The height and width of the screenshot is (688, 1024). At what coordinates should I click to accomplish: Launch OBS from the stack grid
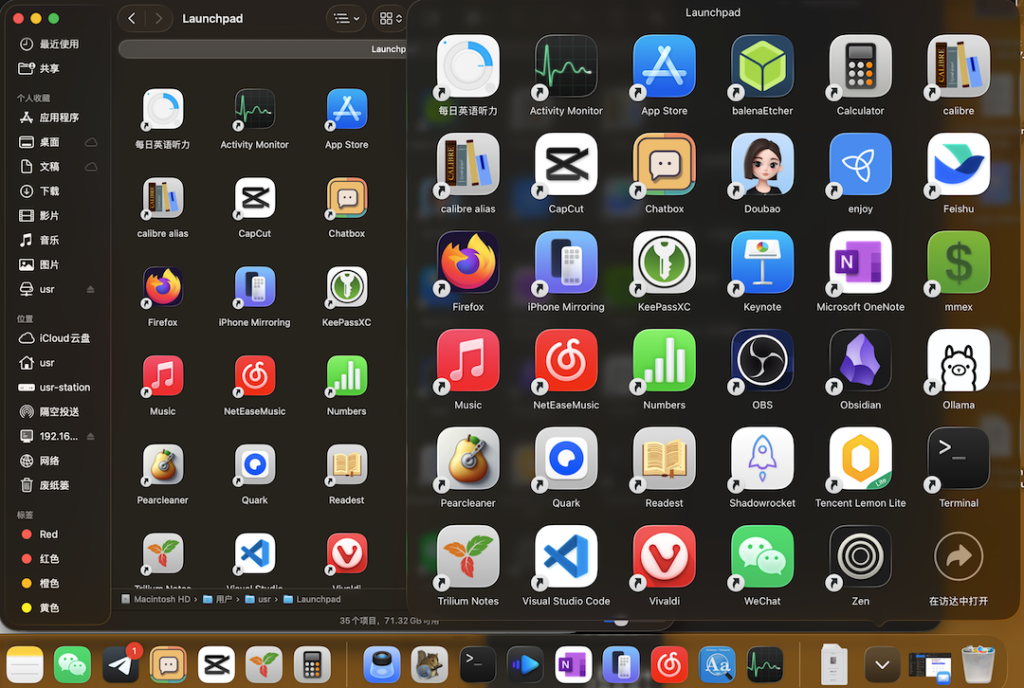(x=762, y=361)
